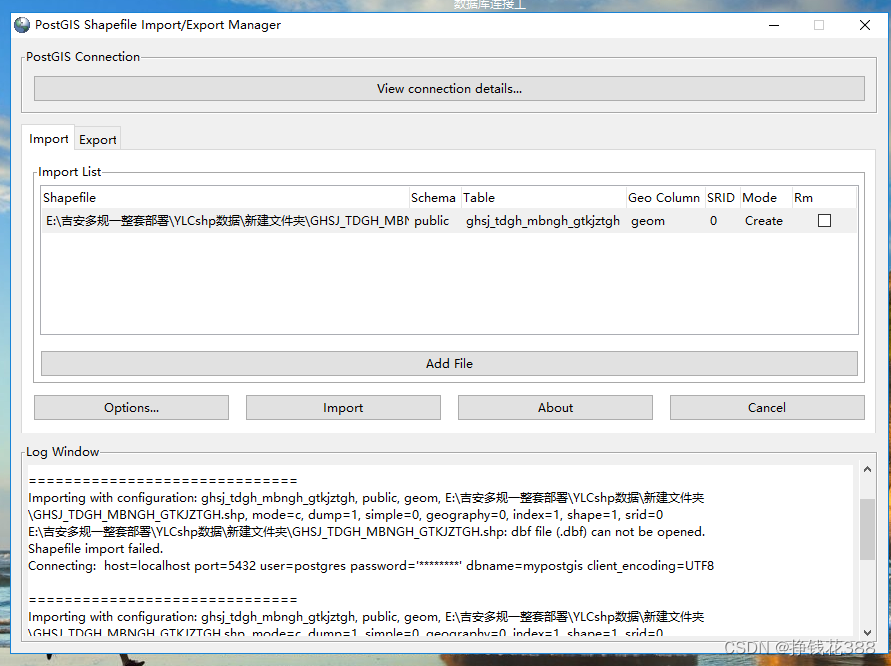
Task: Edit the table name ghsj_tdgh_mbngh_gtkjztgh
Action: tap(543, 220)
